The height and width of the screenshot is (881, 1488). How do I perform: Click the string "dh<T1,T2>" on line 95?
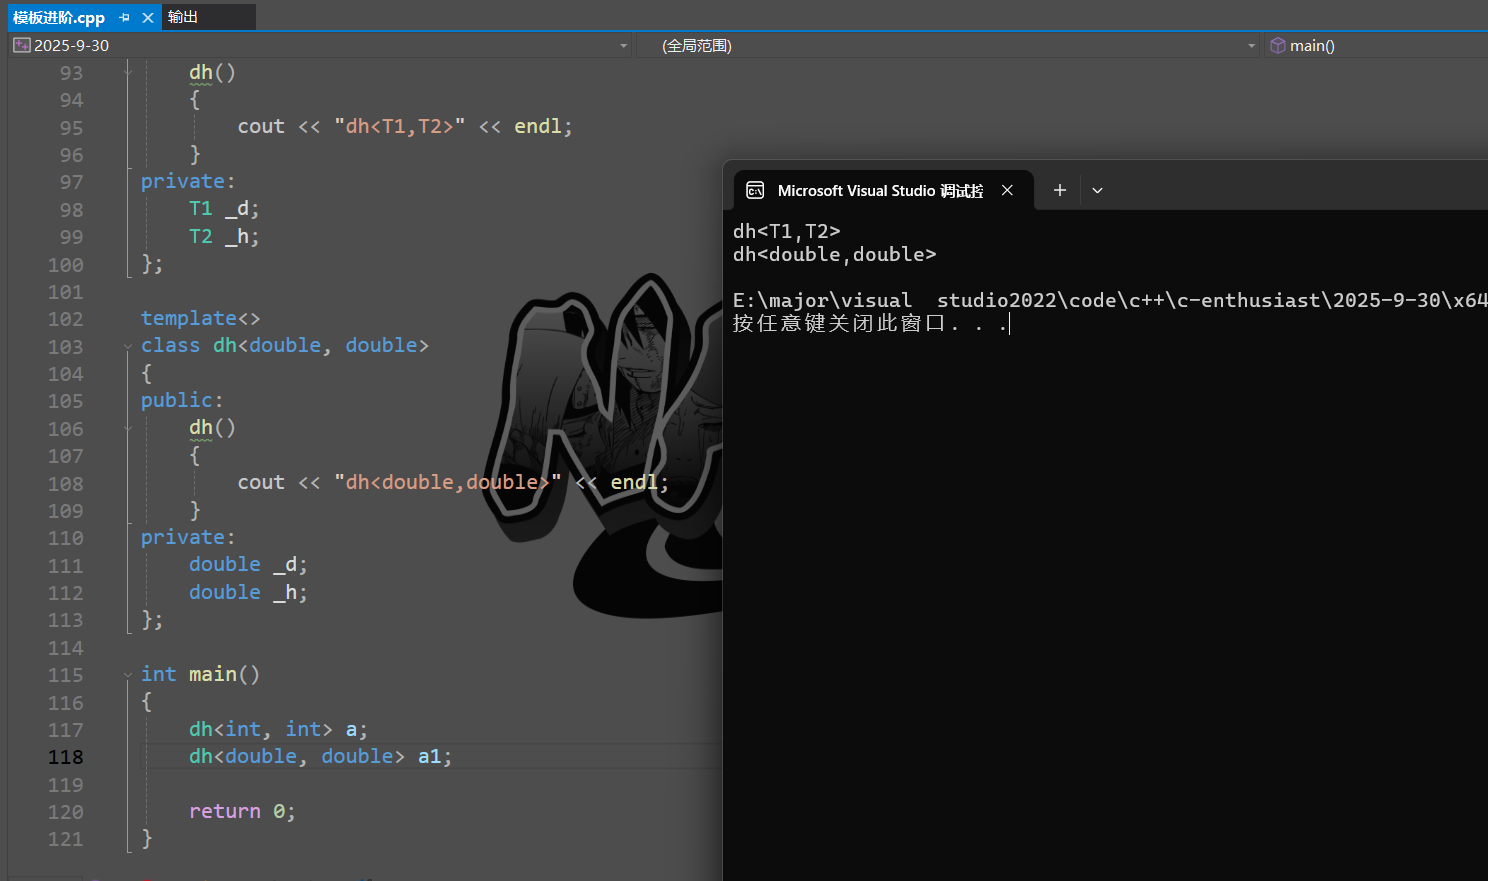[400, 127]
